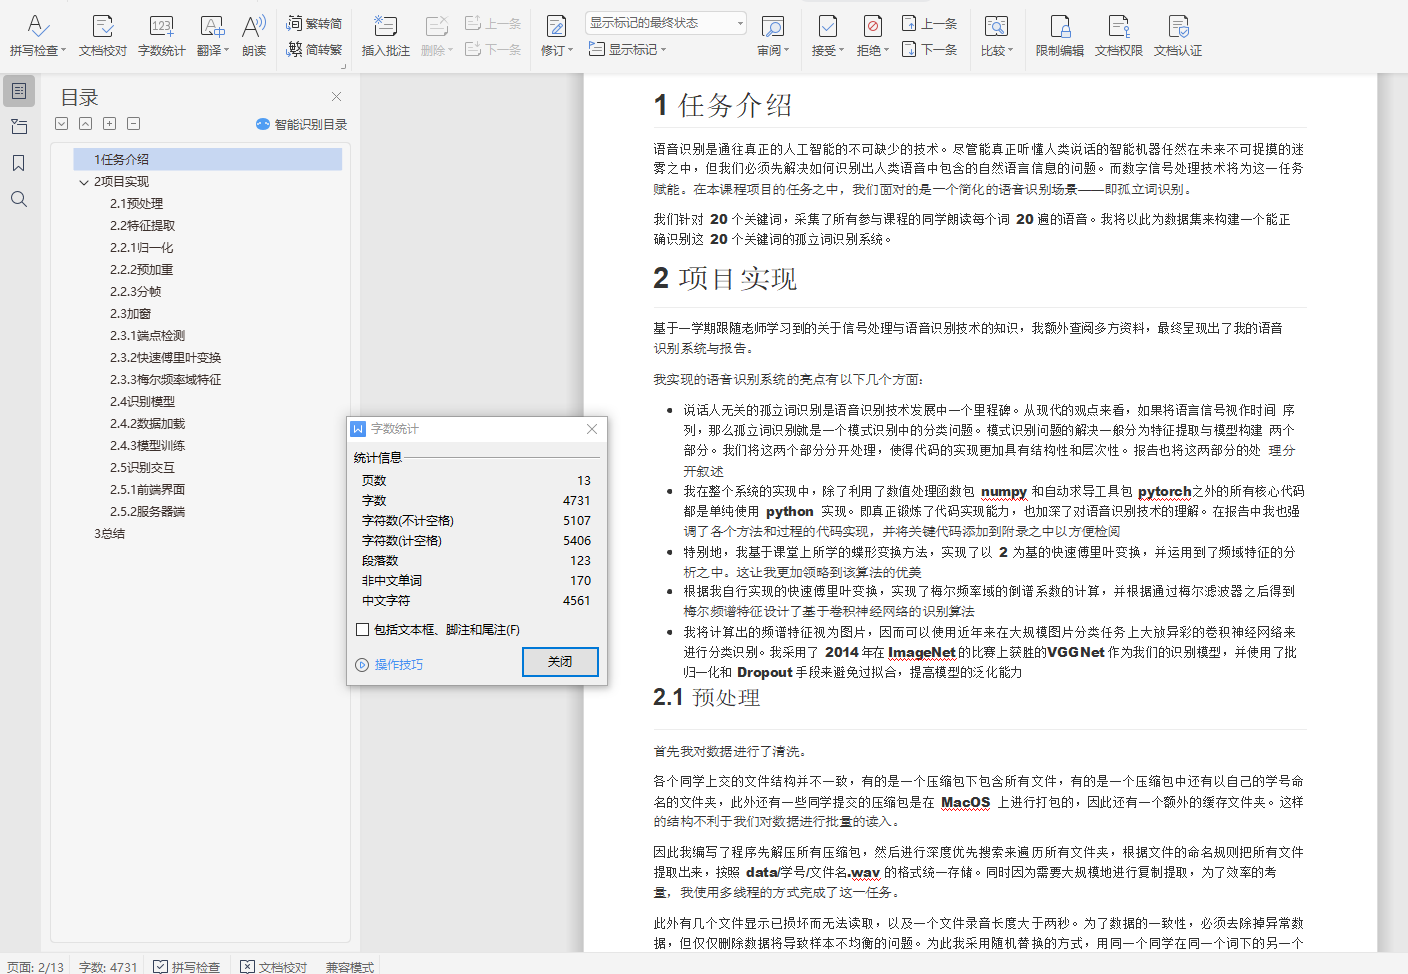Open the chapter navigation icon in the left sidebar

click(x=19, y=127)
